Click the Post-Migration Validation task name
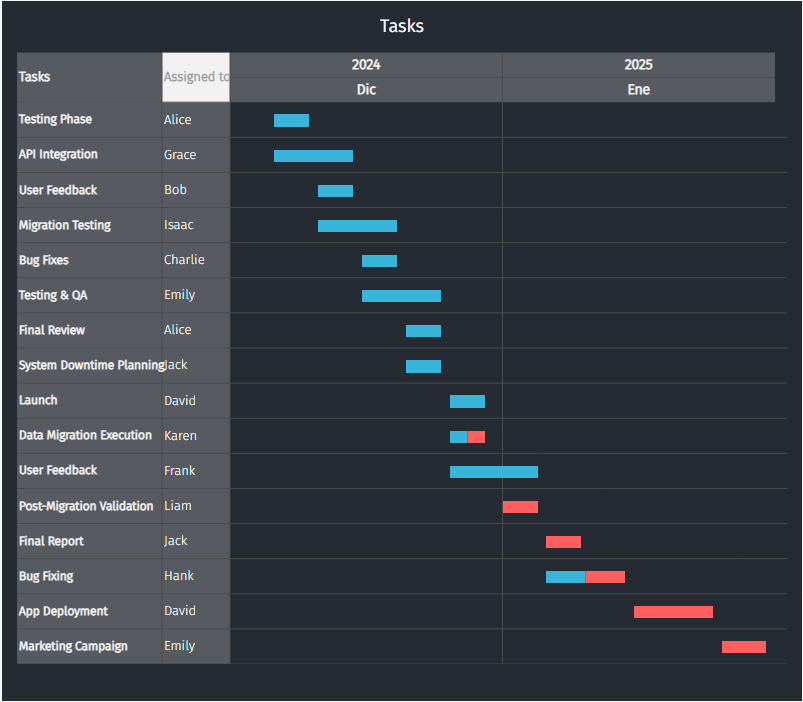 point(86,506)
